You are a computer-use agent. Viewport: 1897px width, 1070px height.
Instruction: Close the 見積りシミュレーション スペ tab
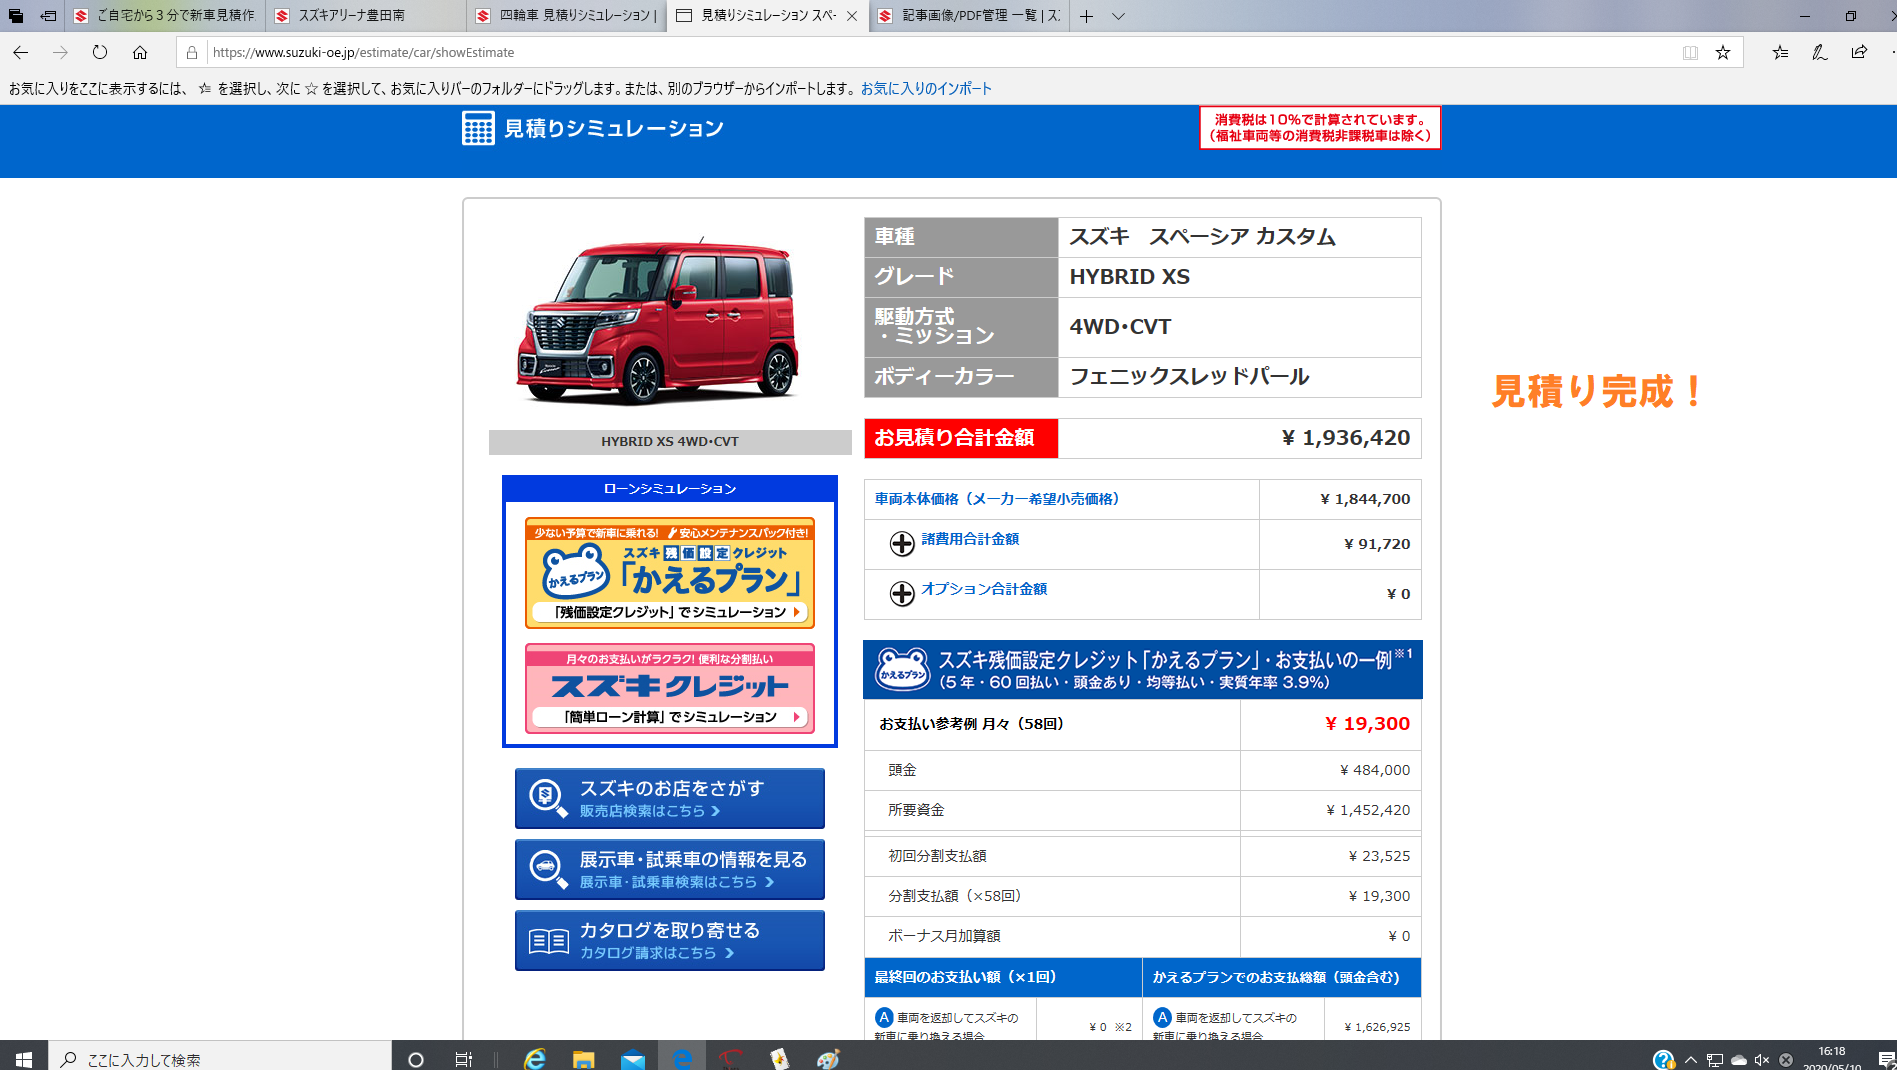pyautogui.click(x=852, y=16)
